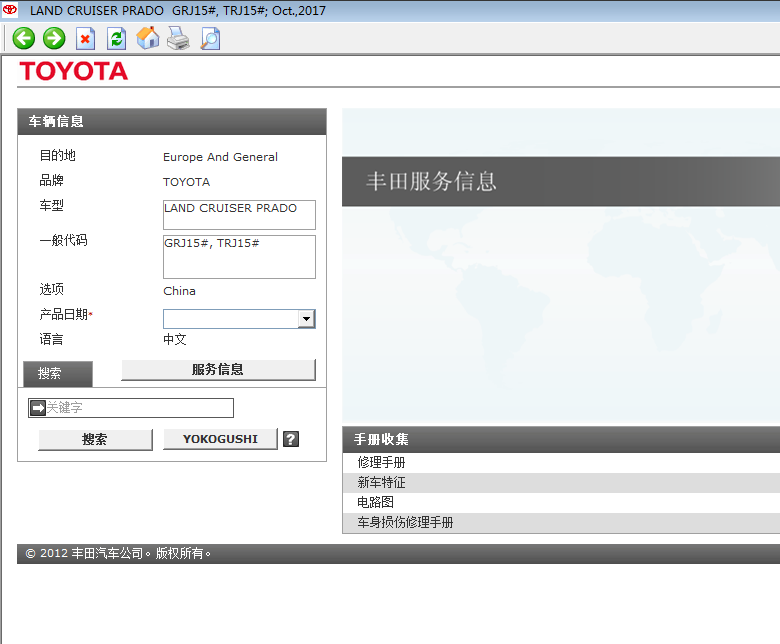Open 修理手册 from manual collection
This screenshot has width=780, height=644.
pos(381,462)
